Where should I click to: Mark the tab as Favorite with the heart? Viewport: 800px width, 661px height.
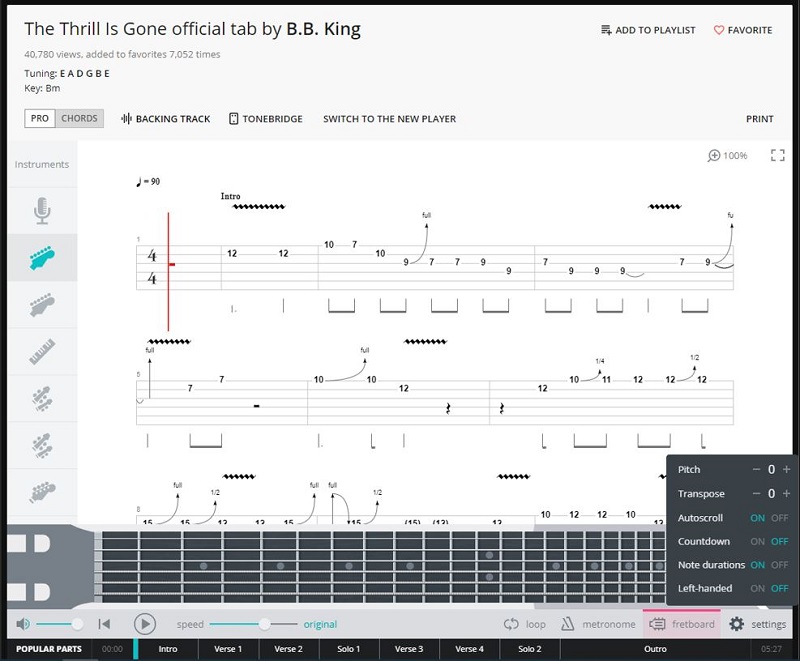tap(718, 30)
